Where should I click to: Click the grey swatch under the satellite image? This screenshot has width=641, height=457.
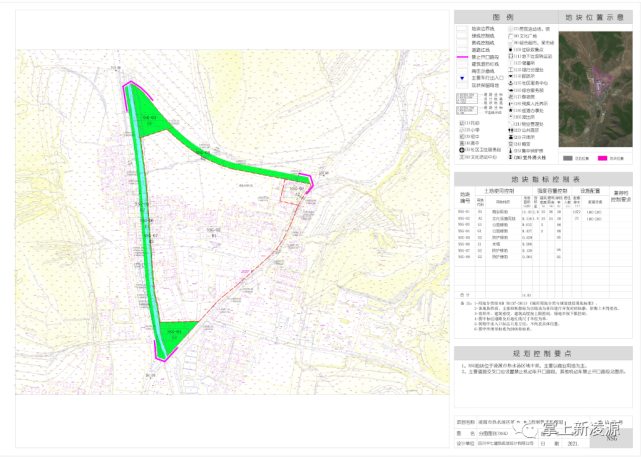pyautogui.click(x=567, y=158)
